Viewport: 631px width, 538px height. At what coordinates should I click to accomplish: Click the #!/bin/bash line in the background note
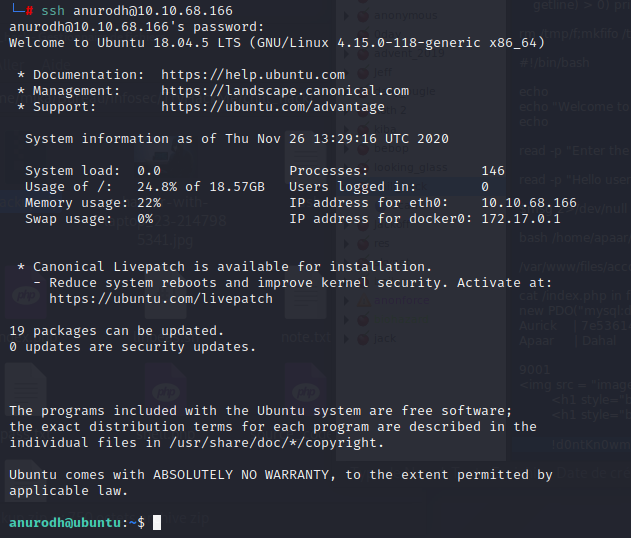[x=554, y=63]
